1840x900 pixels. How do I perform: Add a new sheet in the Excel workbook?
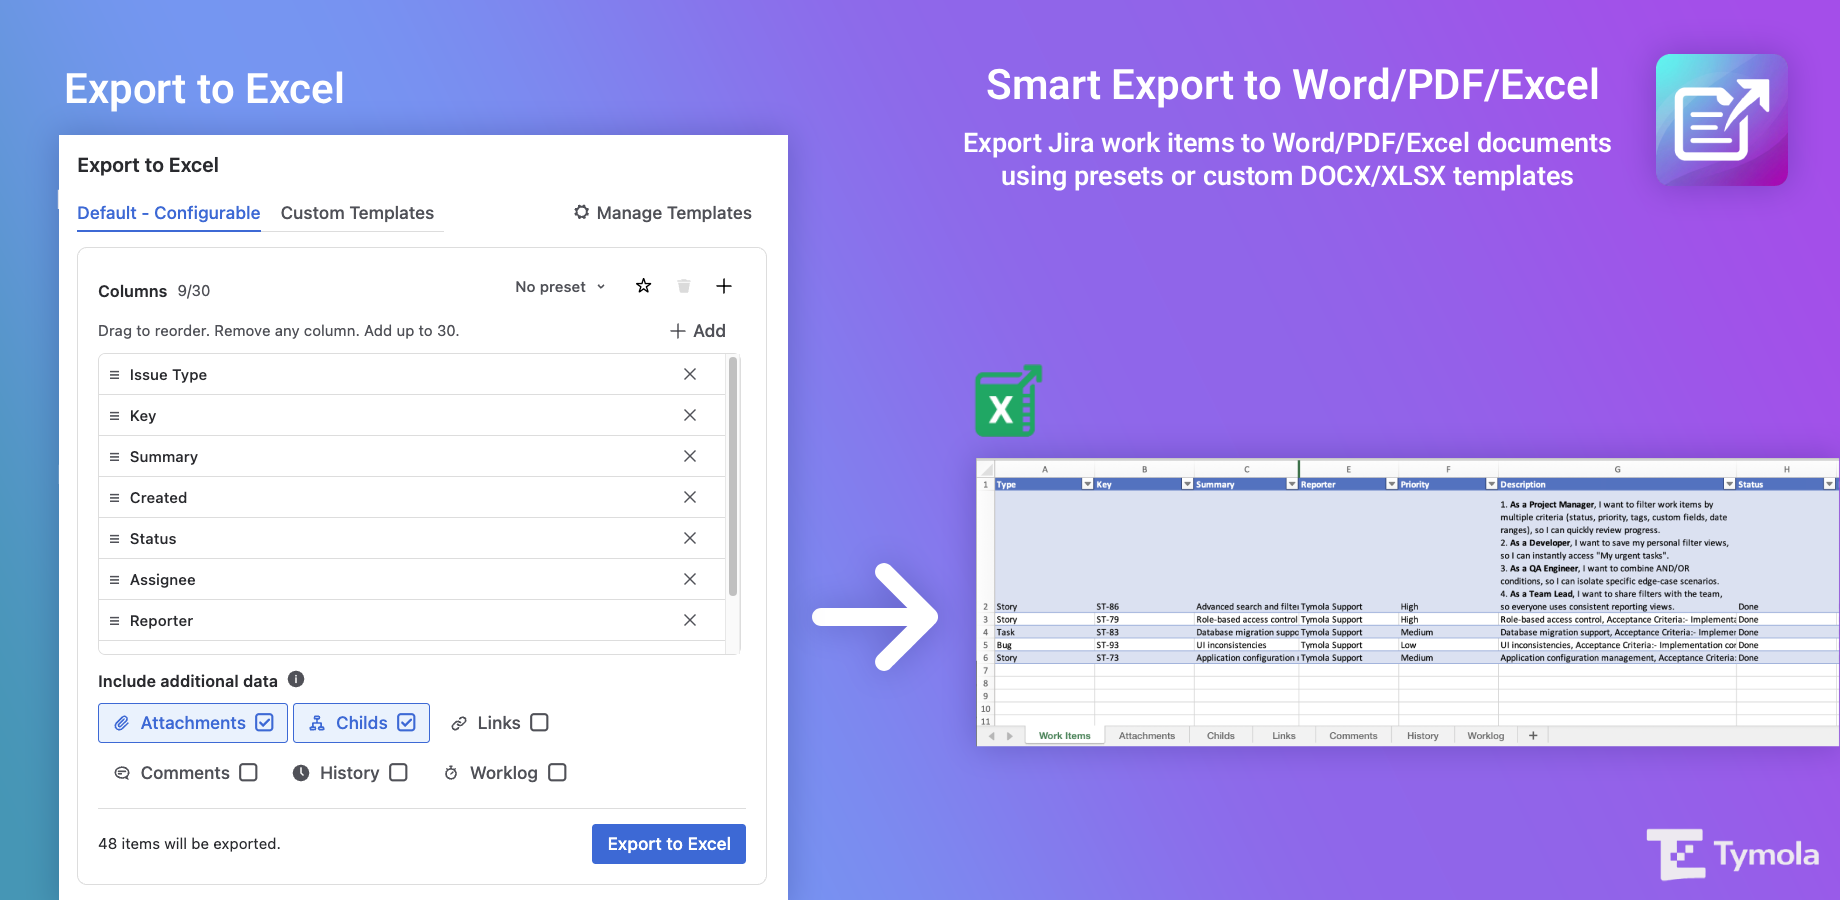pos(1533,735)
